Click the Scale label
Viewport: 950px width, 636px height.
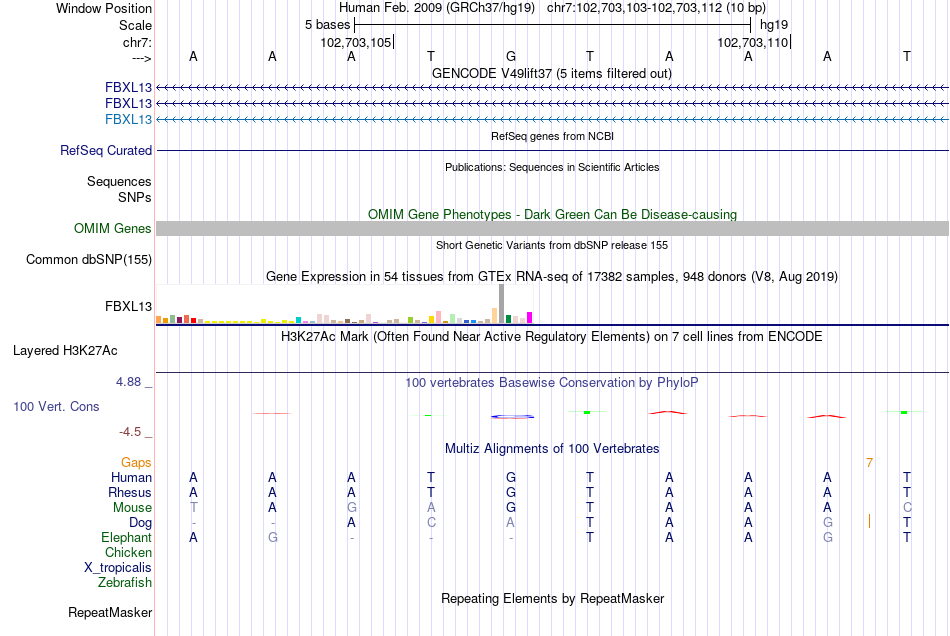[x=136, y=25]
